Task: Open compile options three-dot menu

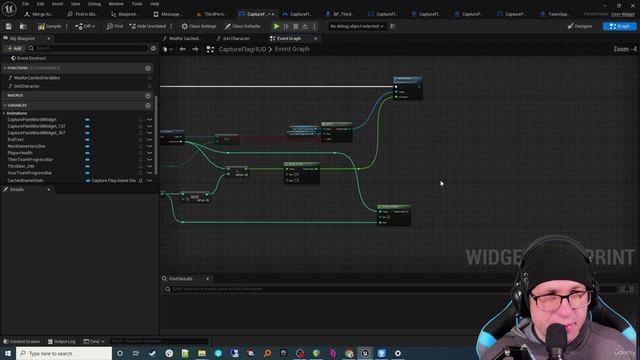Action: 67,26
